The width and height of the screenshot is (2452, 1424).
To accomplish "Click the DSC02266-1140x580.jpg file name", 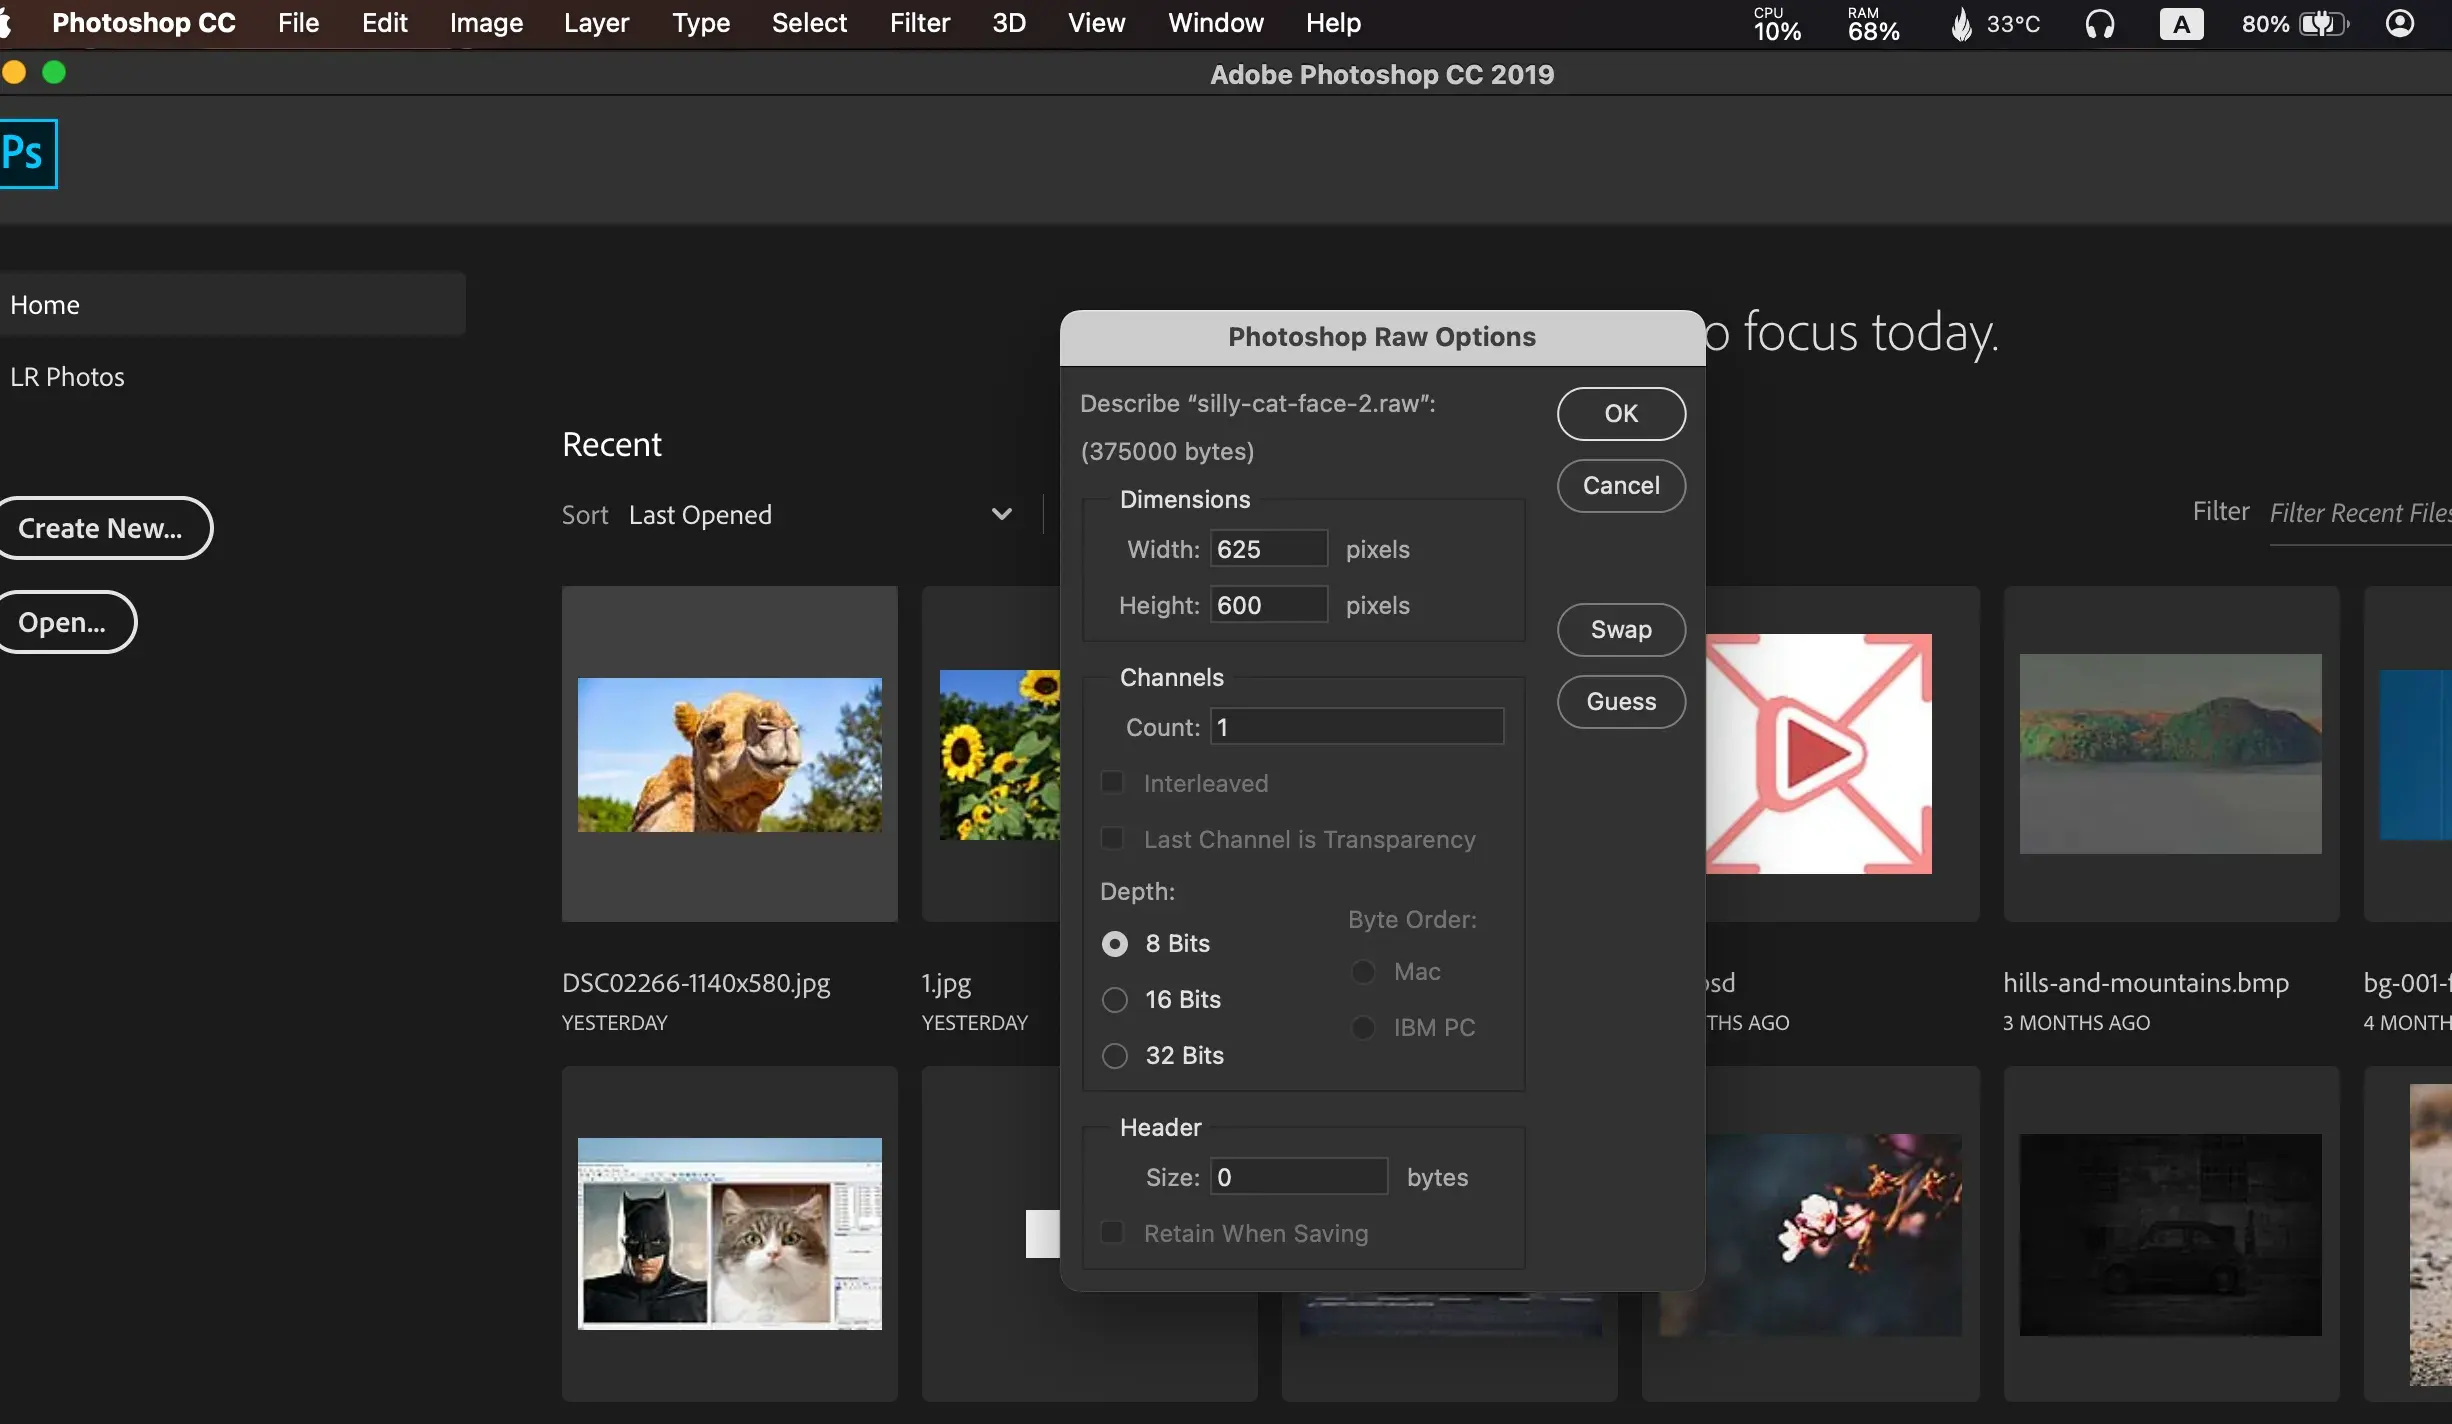I will tap(696, 983).
